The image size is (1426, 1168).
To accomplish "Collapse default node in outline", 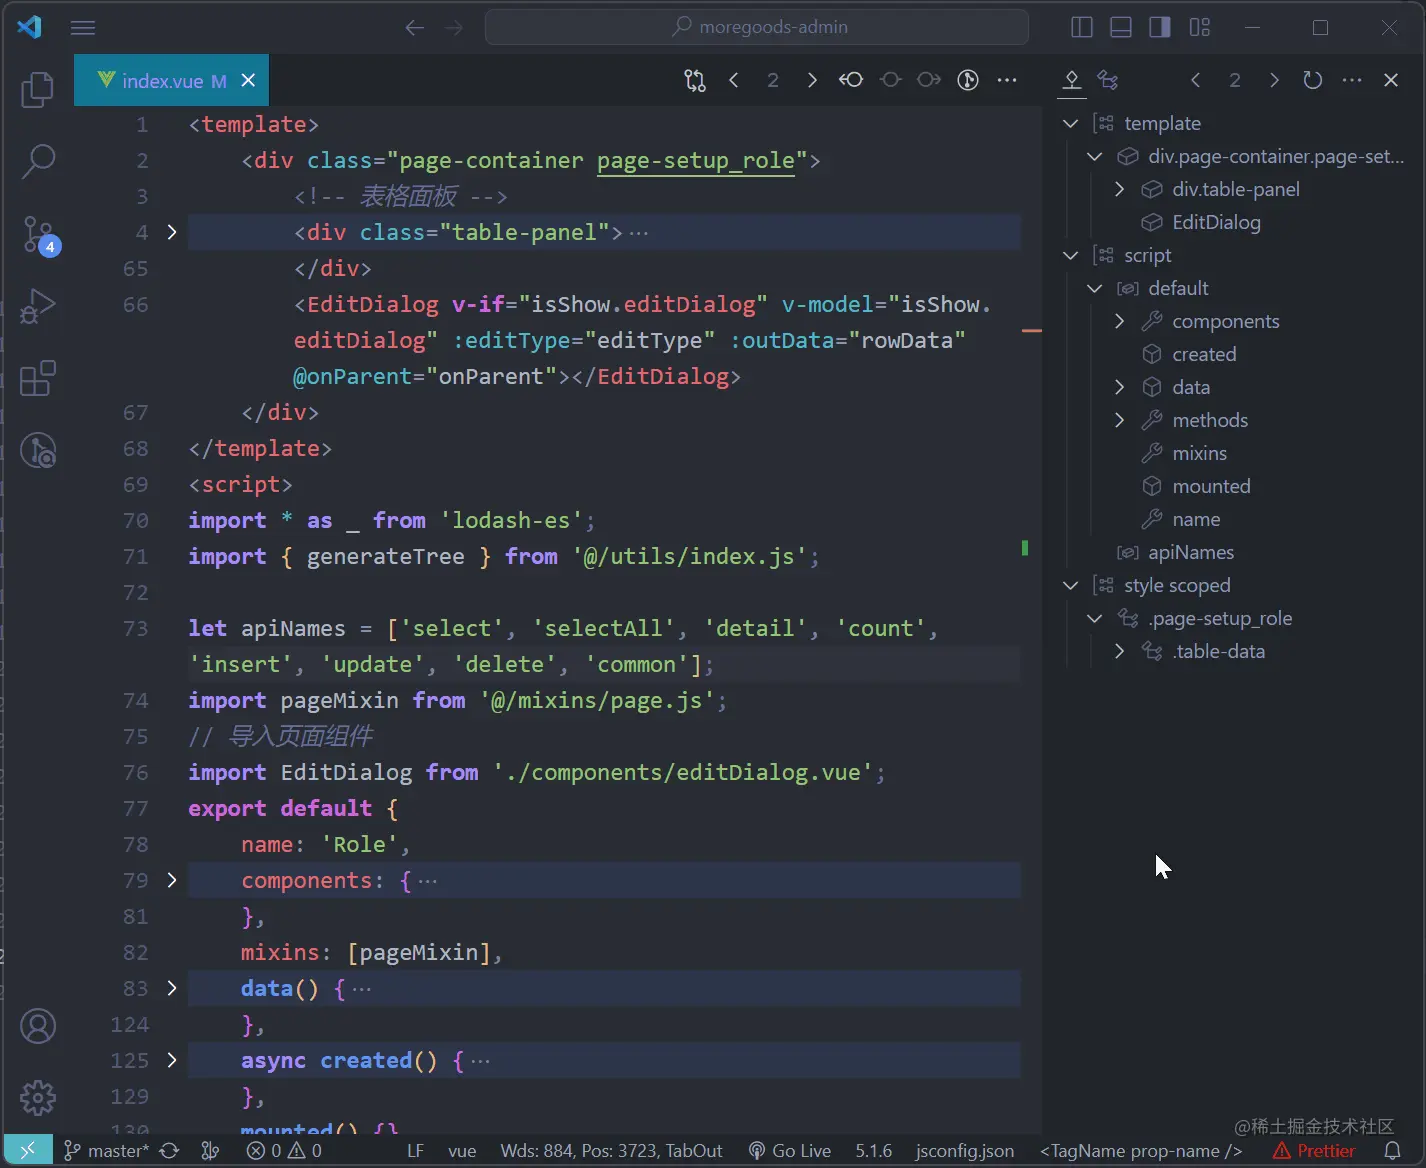I will [x=1095, y=288].
